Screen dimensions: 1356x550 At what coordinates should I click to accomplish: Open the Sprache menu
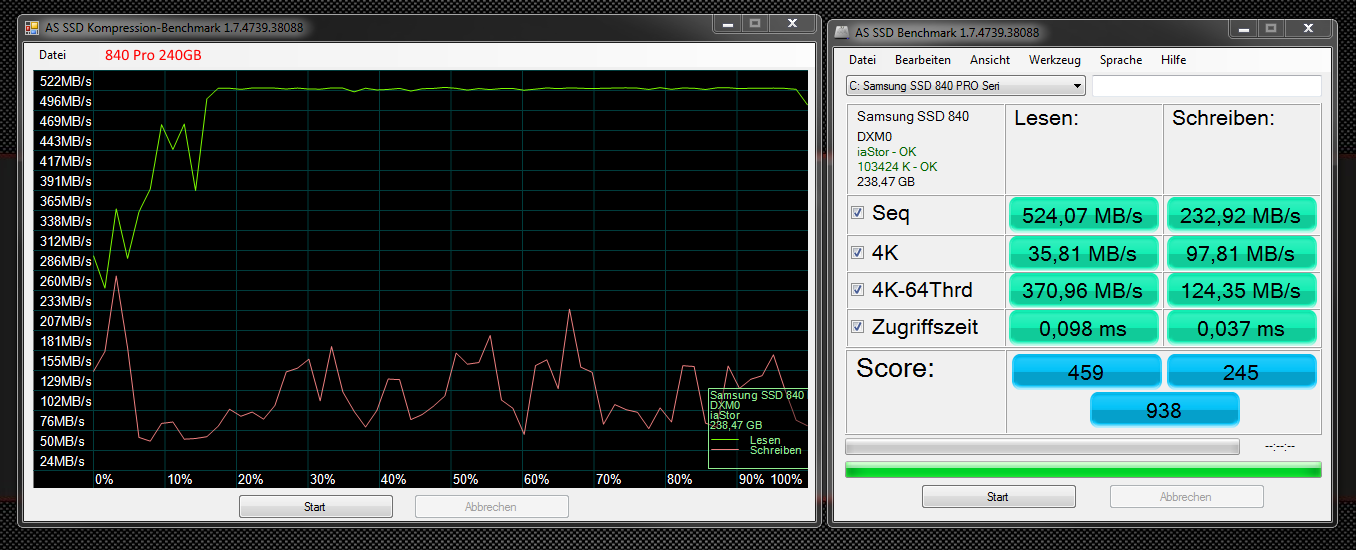pyautogui.click(x=1120, y=60)
